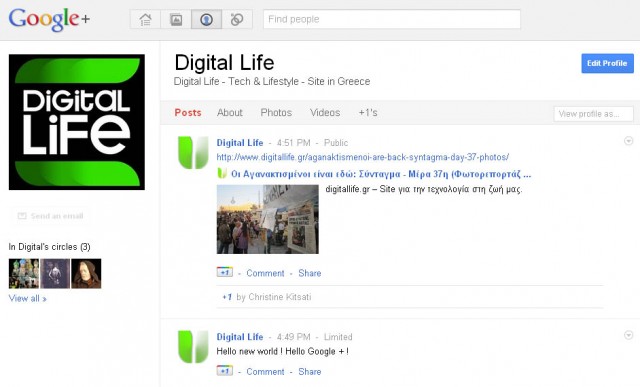This screenshot has width=640, height=387.
Task: Click the Limited visibility label
Action: (338, 337)
